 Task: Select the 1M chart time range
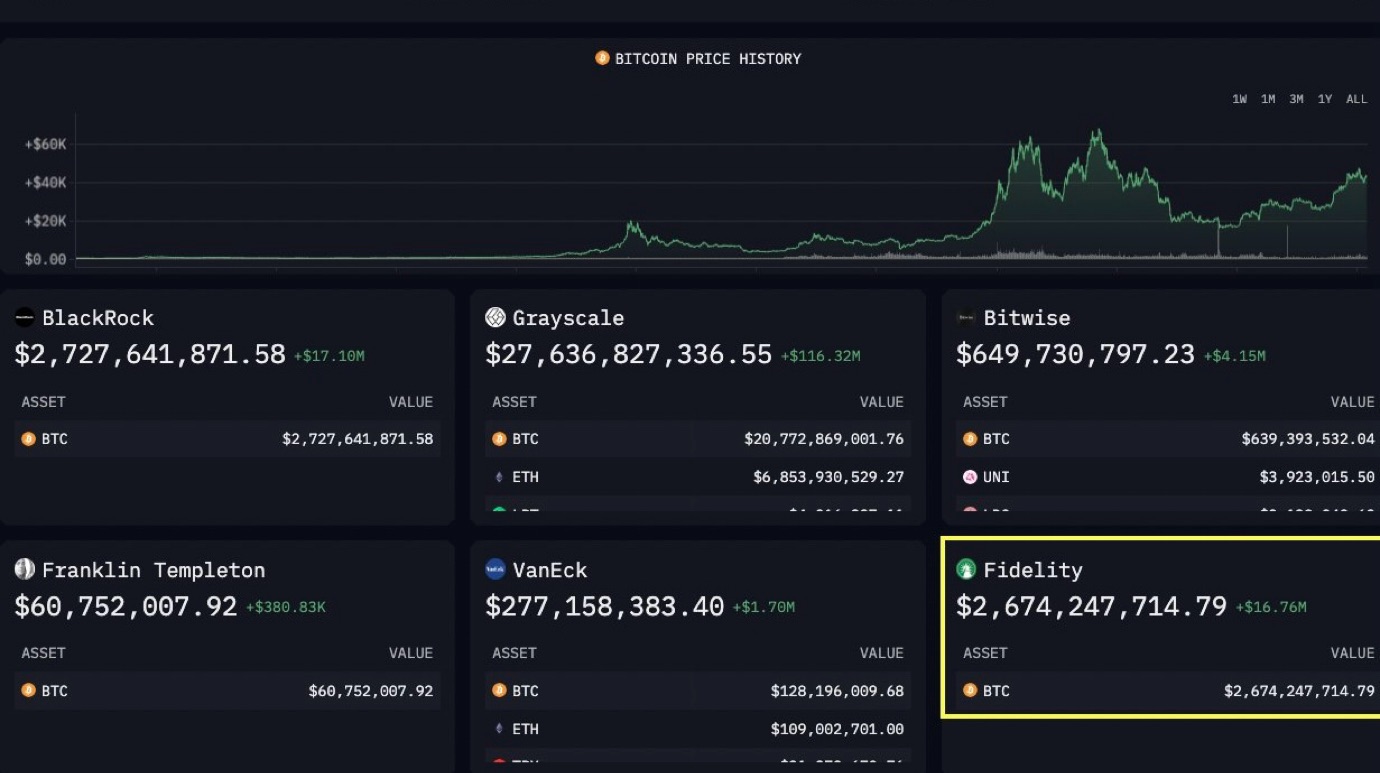click(x=1267, y=99)
